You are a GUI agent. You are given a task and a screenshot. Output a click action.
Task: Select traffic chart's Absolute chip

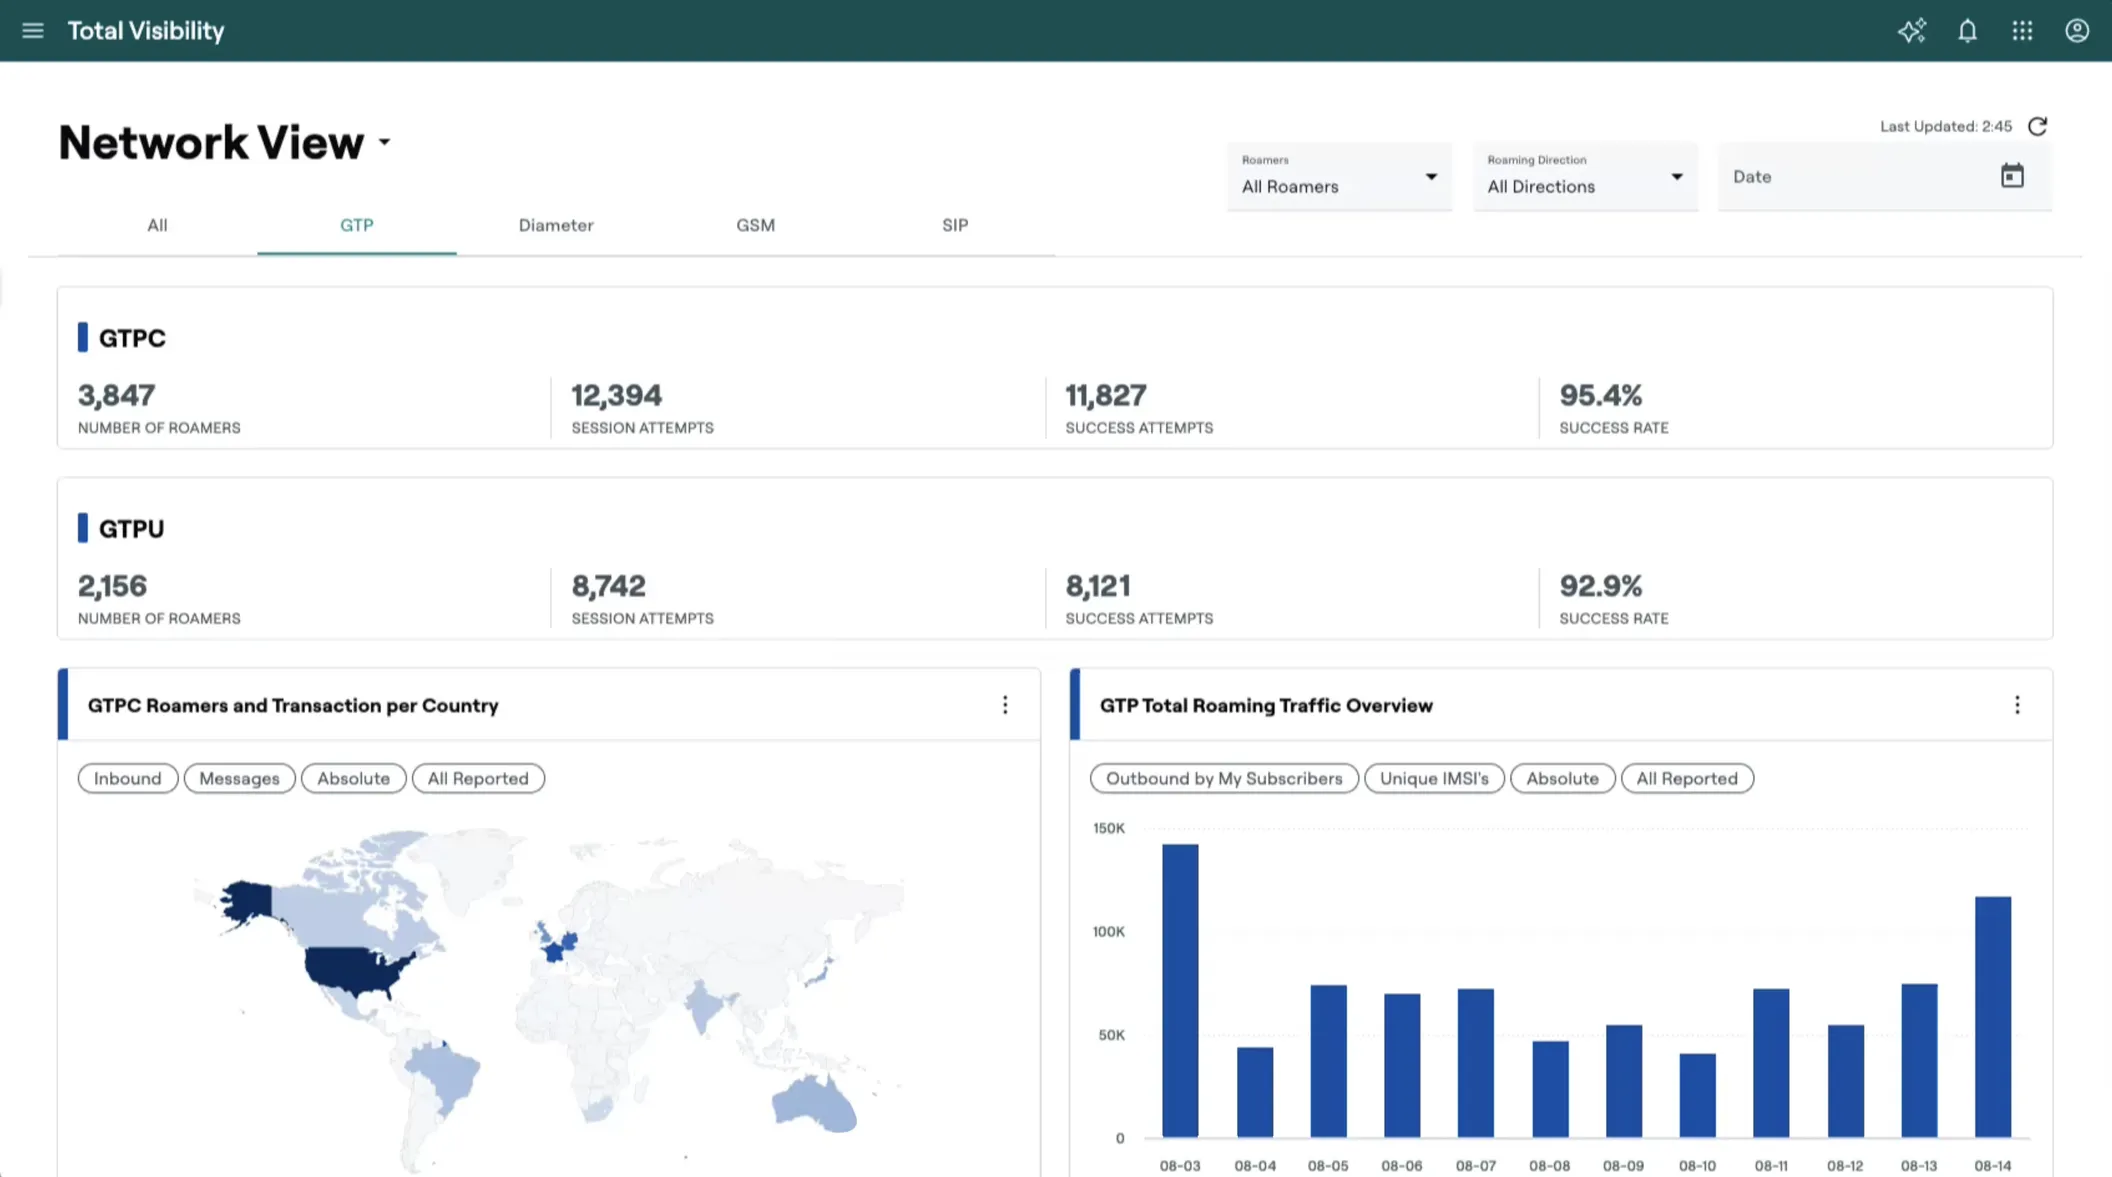1562,778
